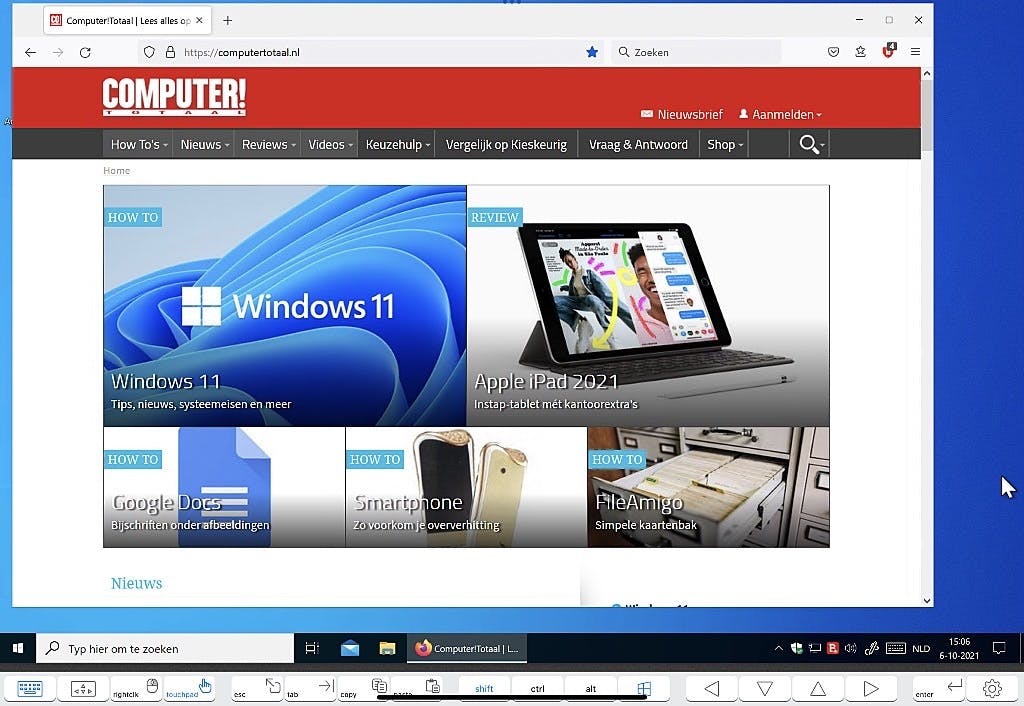Open the Windows Start button
1024x706 pixels.
18,648
